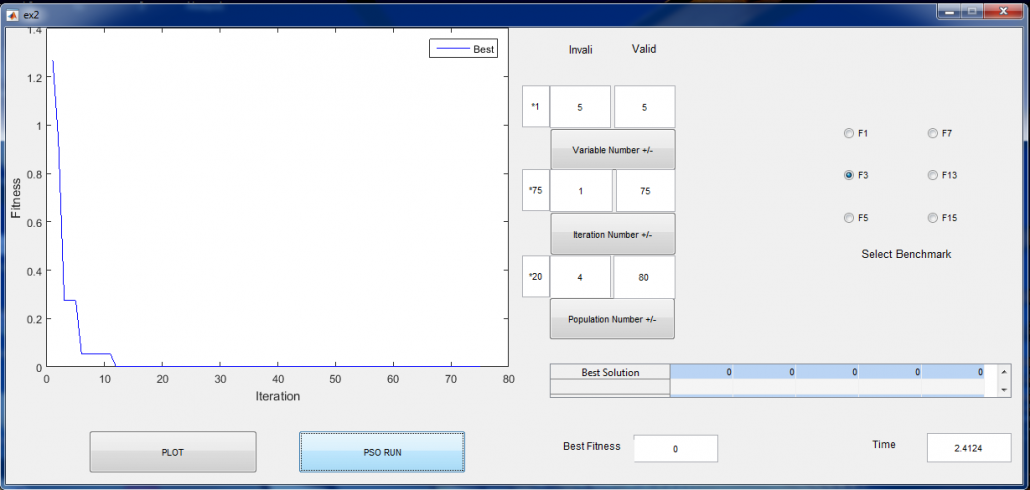Select the Best Solution row header

pos(610,372)
